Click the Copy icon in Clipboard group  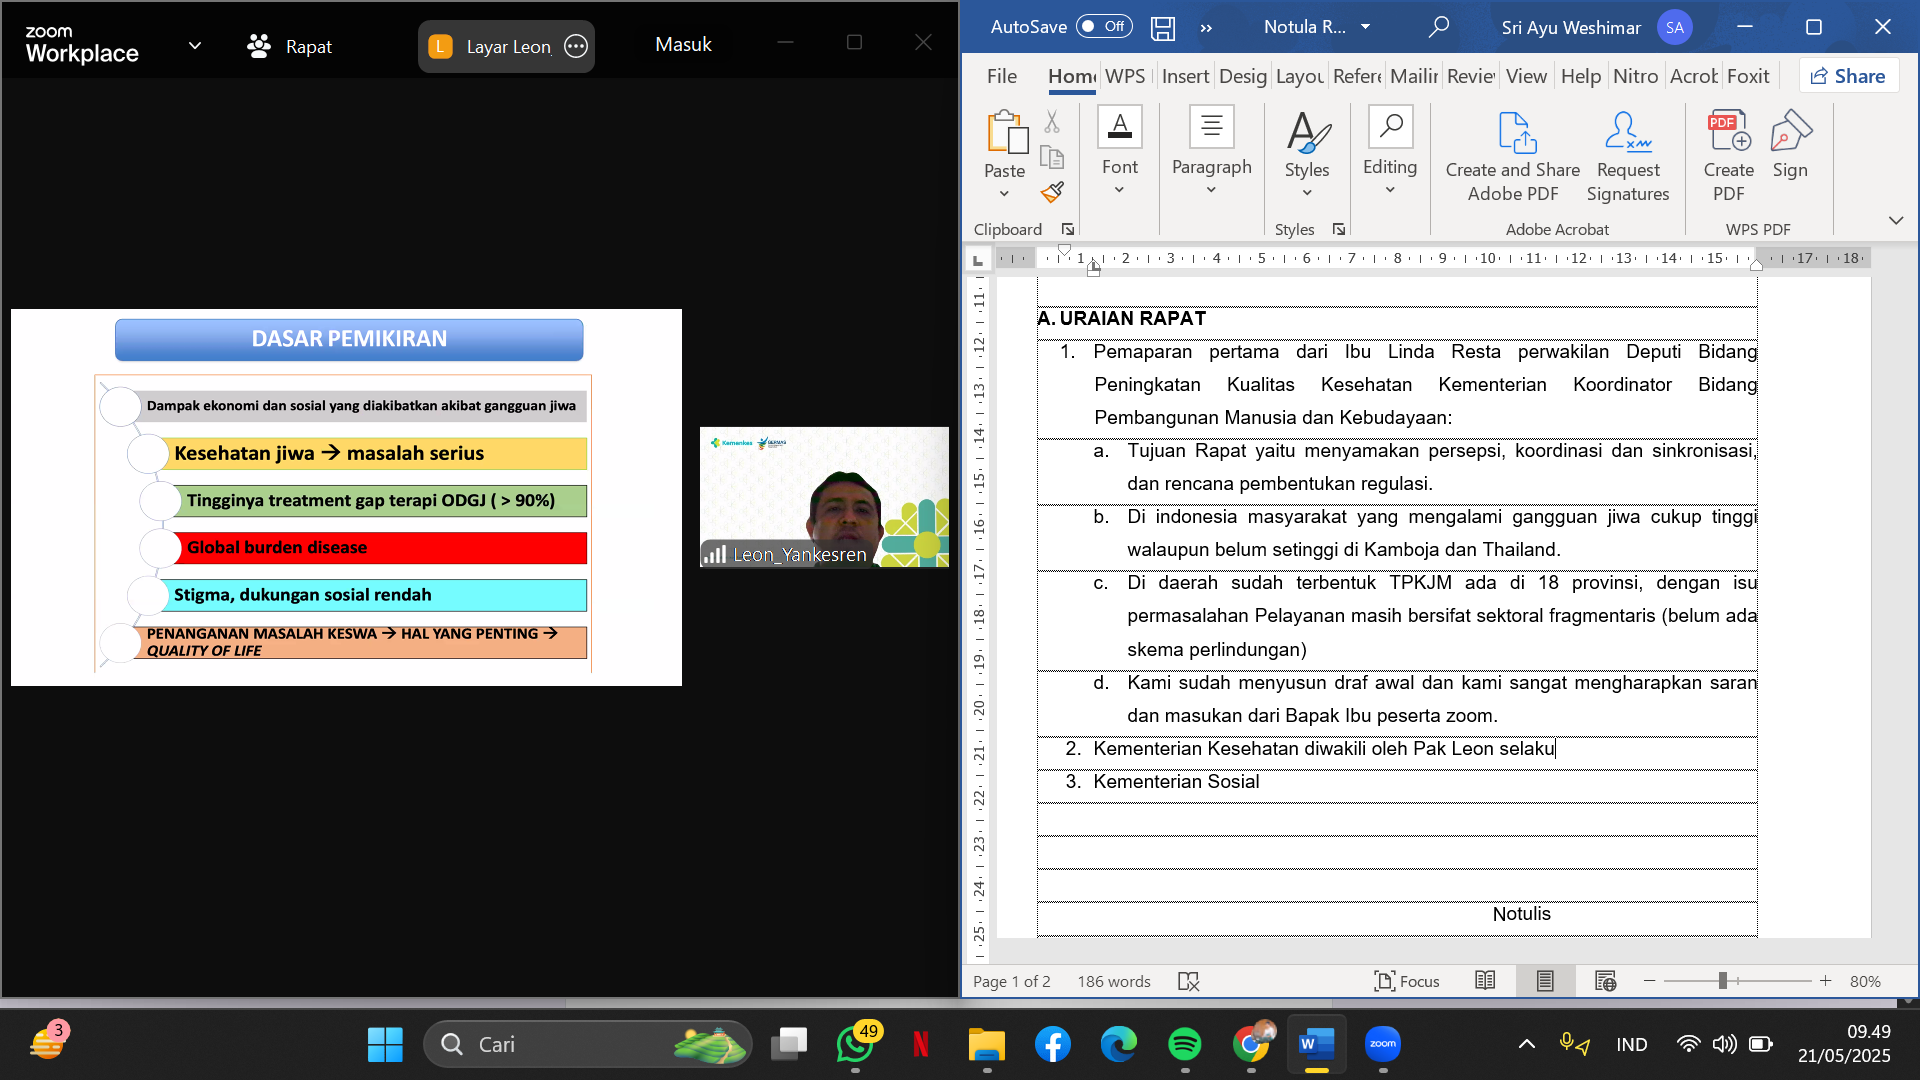pyautogui.click(x=1052, y=157)
